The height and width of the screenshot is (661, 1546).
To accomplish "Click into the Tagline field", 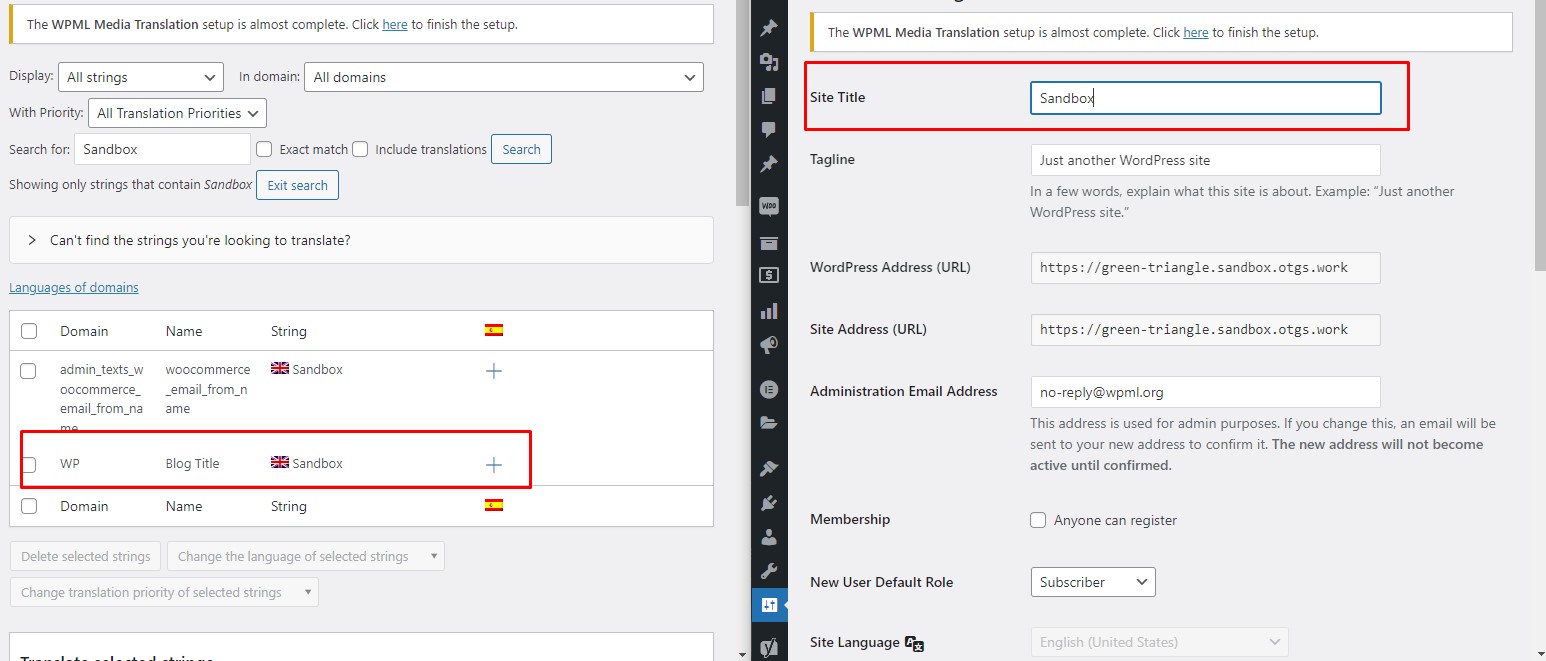I will (x=1206, y=160).
